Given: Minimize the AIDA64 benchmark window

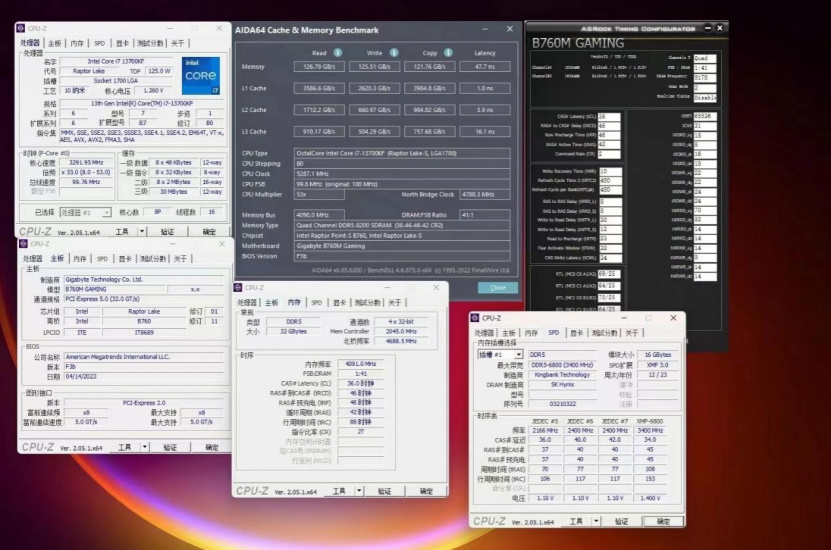Looking at the screenshot, I should (x=485, y=29).
